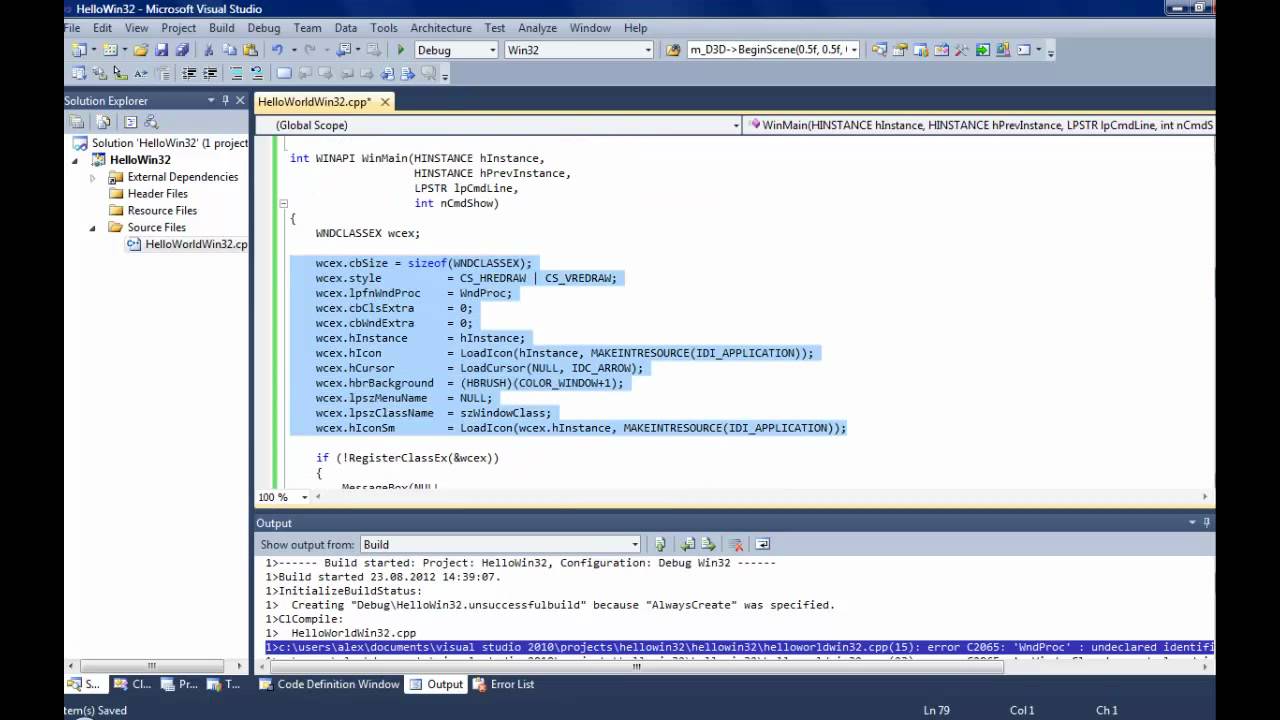Open the Build menu

221,28
